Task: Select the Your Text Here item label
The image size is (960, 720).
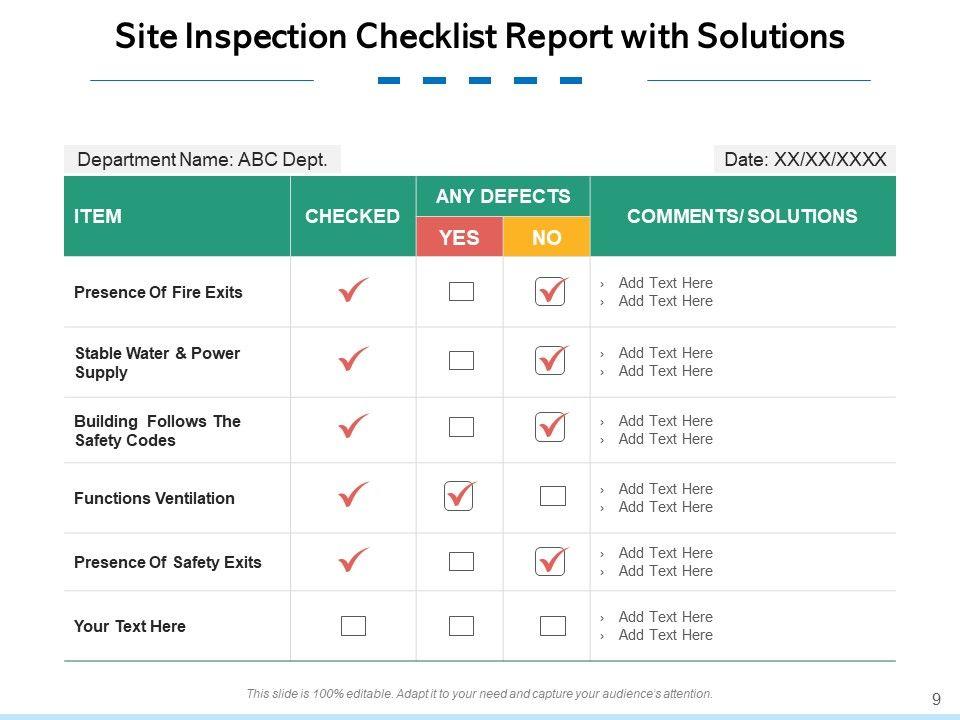Action: click(x=130, y=626)
